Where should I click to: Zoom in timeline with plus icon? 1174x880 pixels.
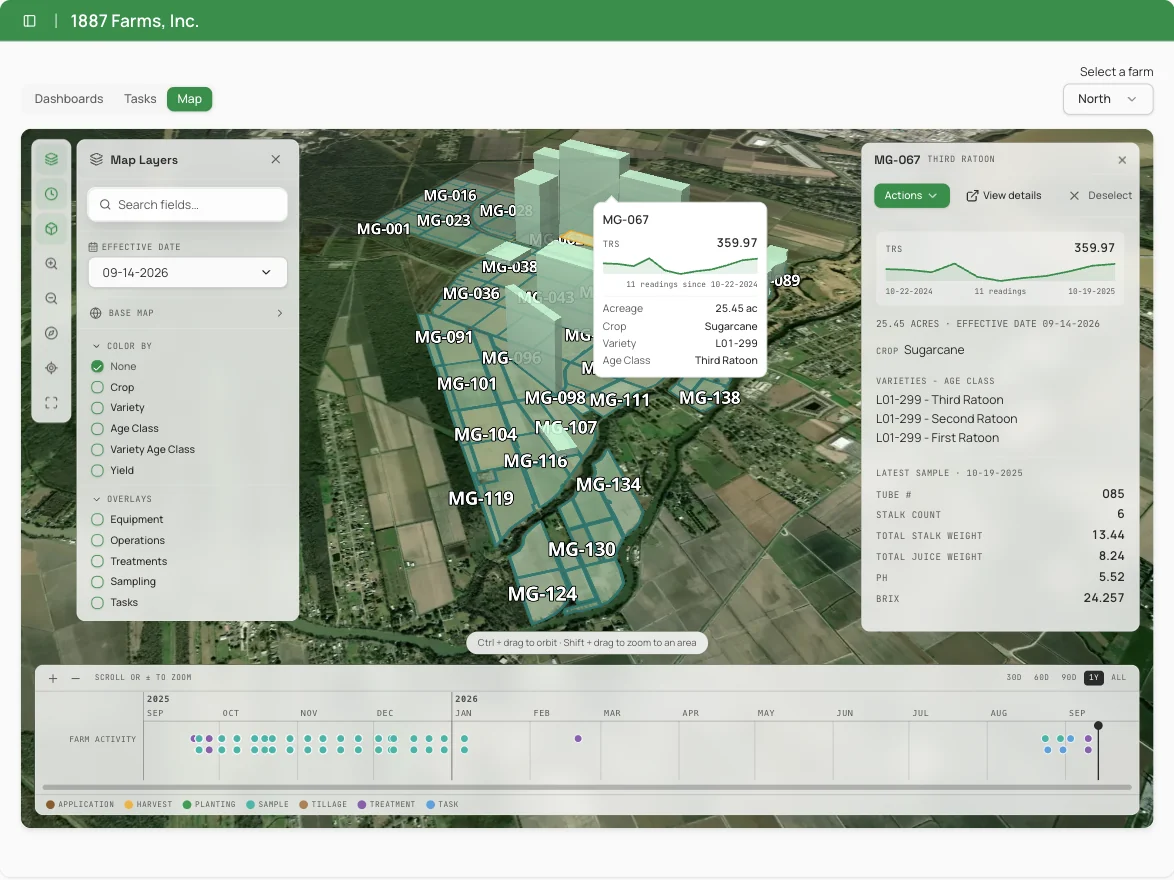click(53, 679)
